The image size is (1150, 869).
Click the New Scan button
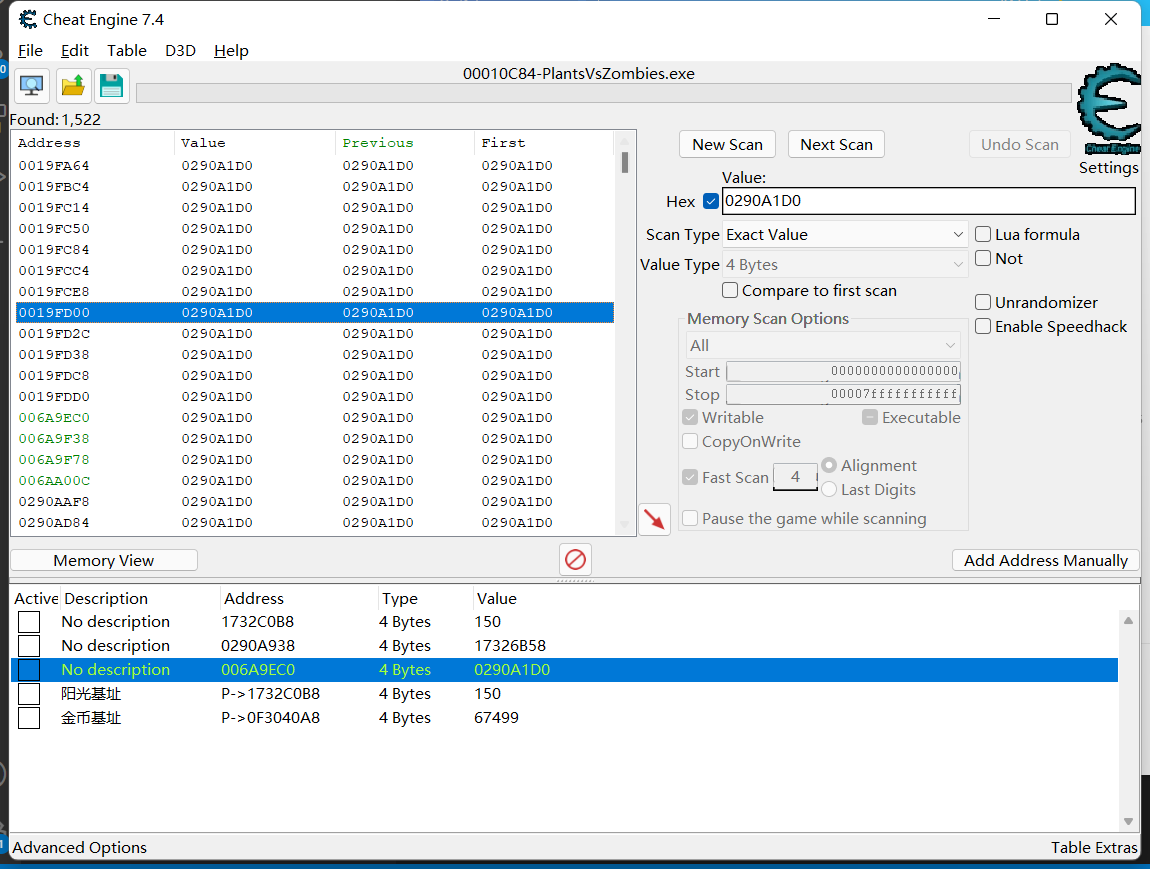[x=728, y=144]
